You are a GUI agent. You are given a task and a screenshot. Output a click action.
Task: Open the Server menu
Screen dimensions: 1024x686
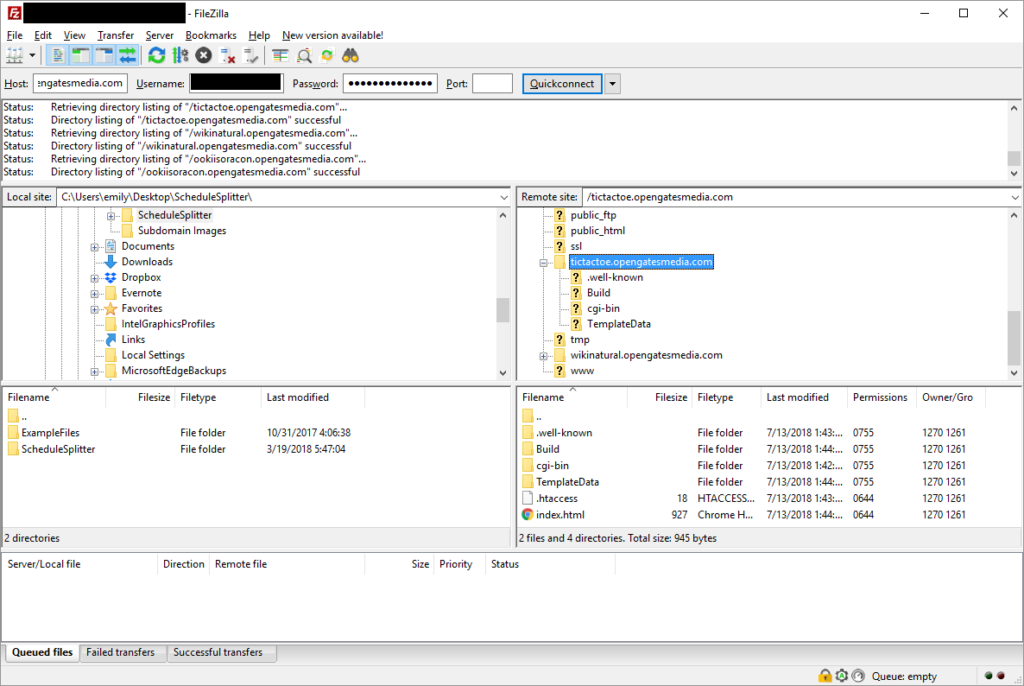[x=159, y=35]
